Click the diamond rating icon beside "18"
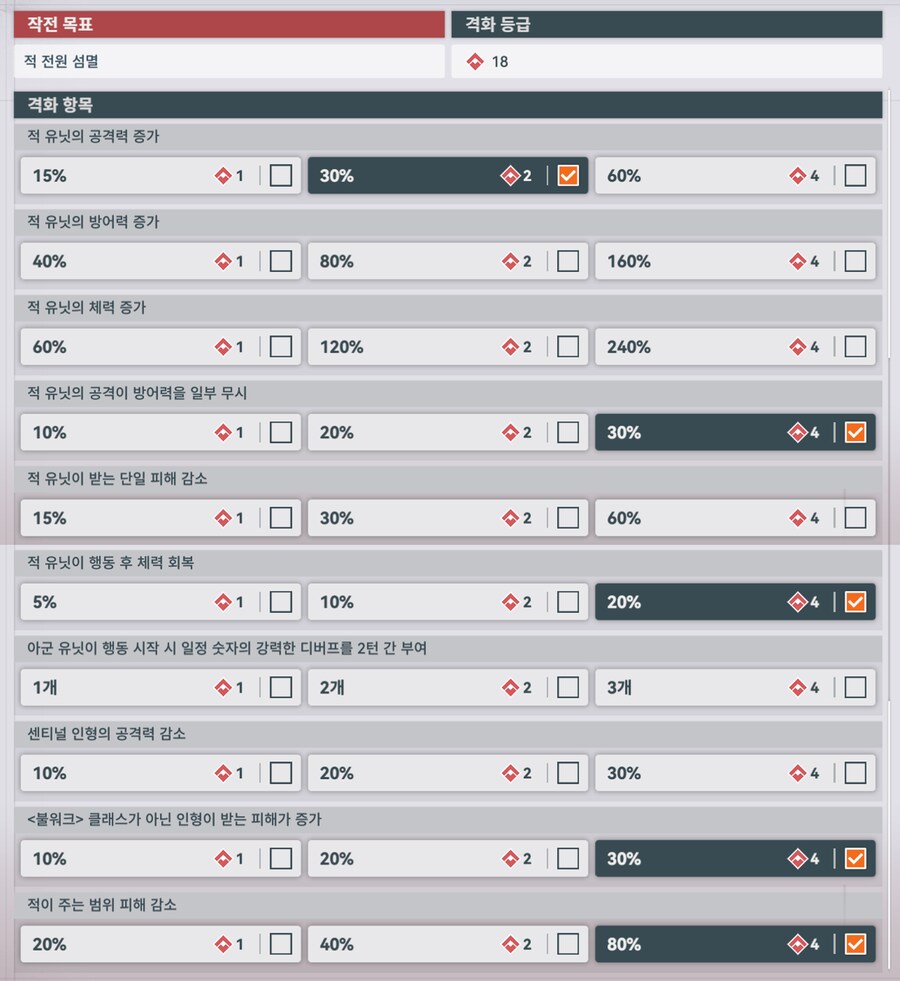Image resolution: width=900 pixels, height=981 pixels. click(x=474, y=61)
